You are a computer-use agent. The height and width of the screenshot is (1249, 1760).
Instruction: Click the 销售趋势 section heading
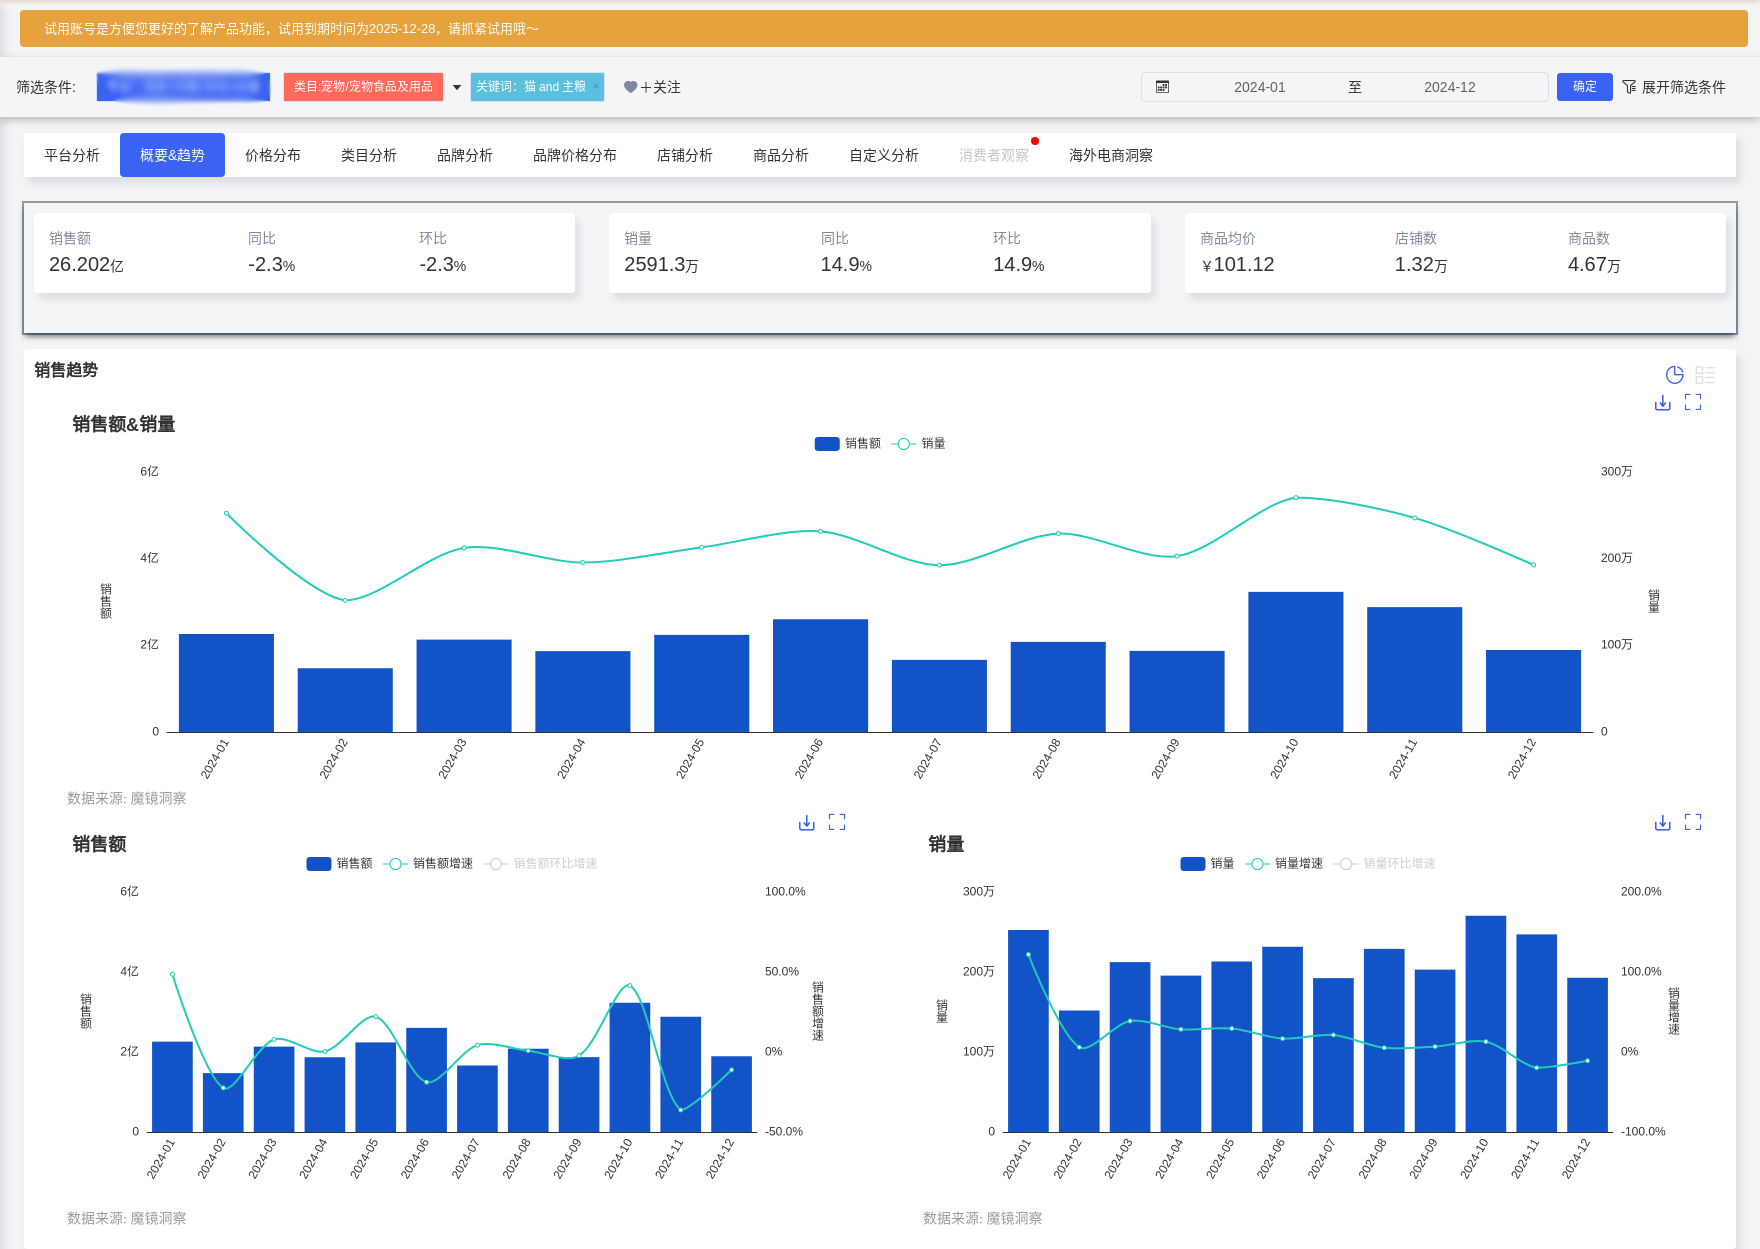click(x=66, y=370)
